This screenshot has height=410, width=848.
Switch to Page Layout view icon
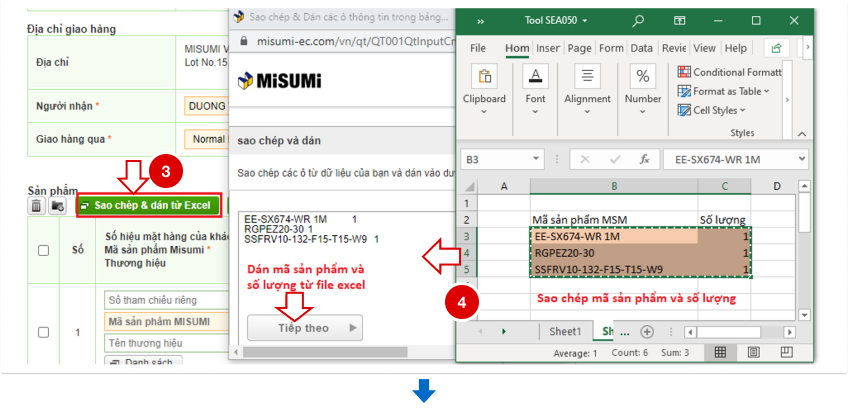coord(753,353)
